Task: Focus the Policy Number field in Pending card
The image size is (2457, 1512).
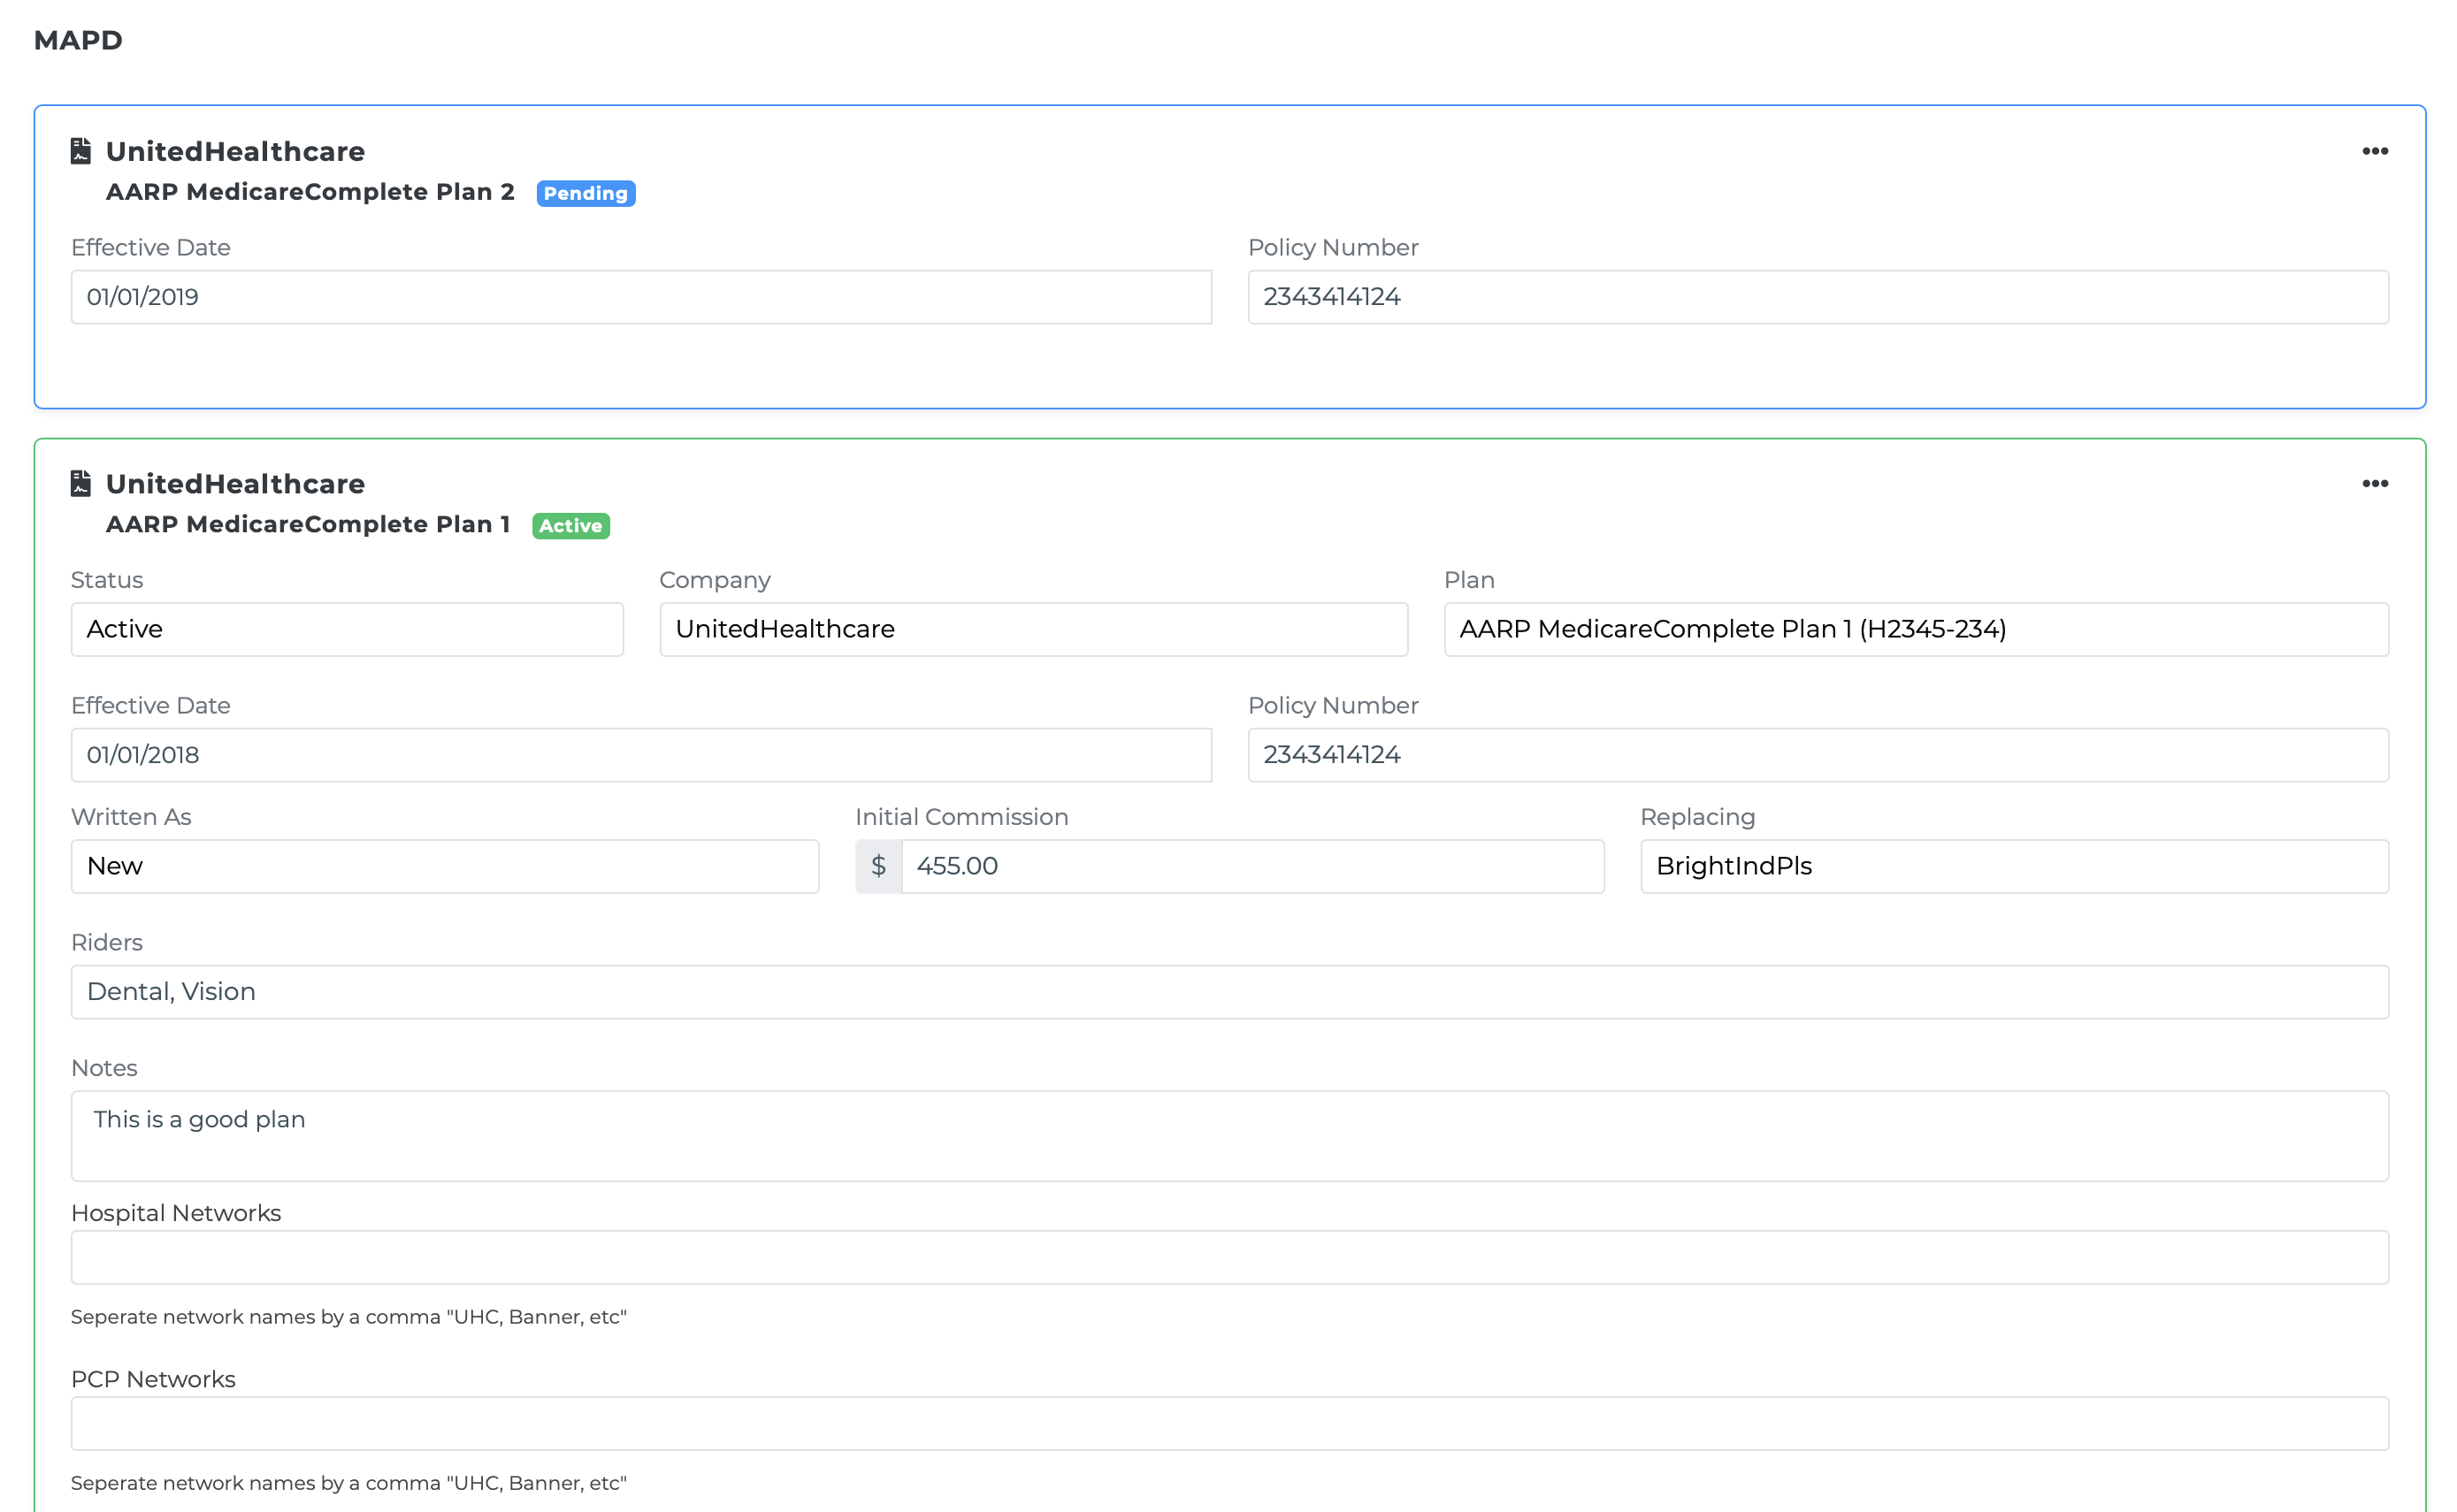Action: click(1818, 297)
